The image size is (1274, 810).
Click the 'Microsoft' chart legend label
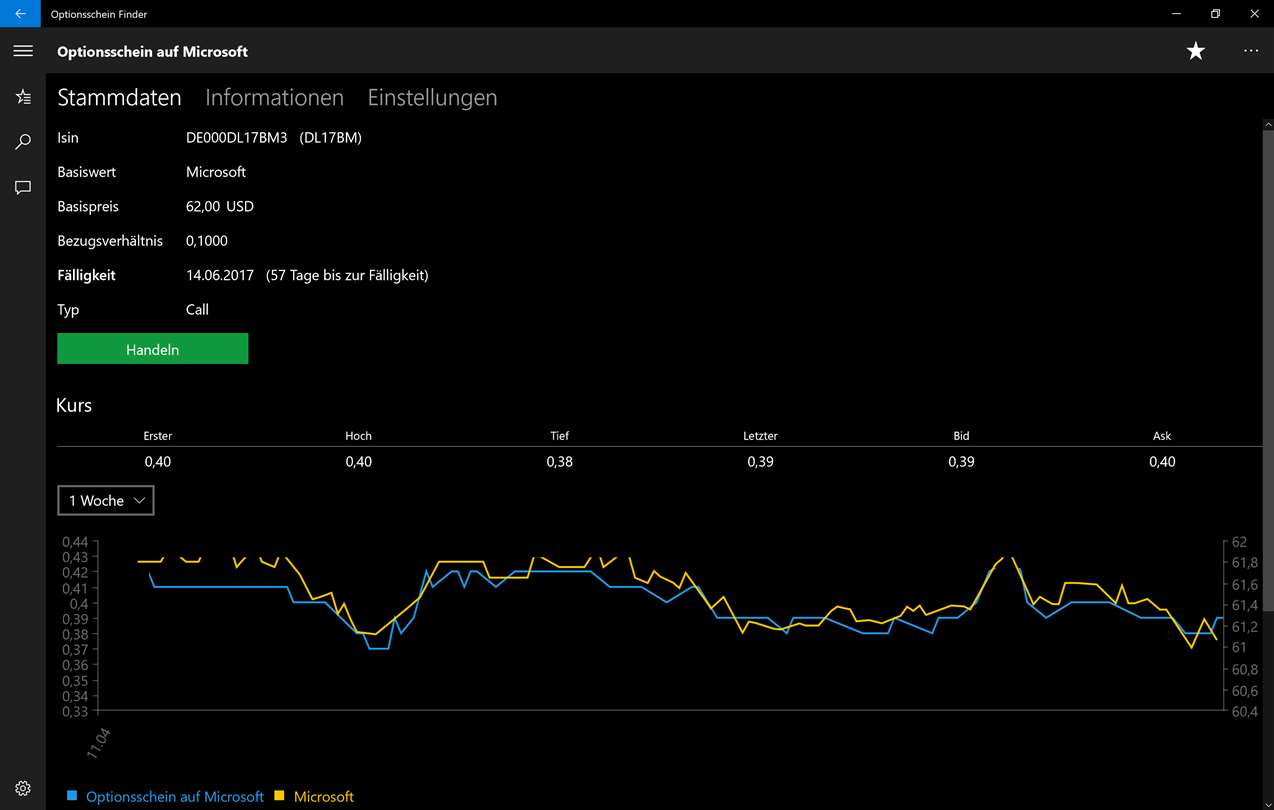324,797
